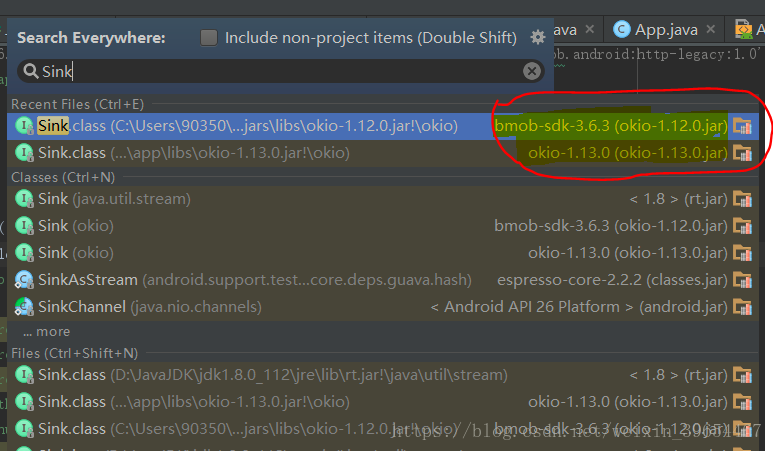Select class Sink (java.util.stream)
The width and height of the screenshot is (773, 451).
click(383, 199)
